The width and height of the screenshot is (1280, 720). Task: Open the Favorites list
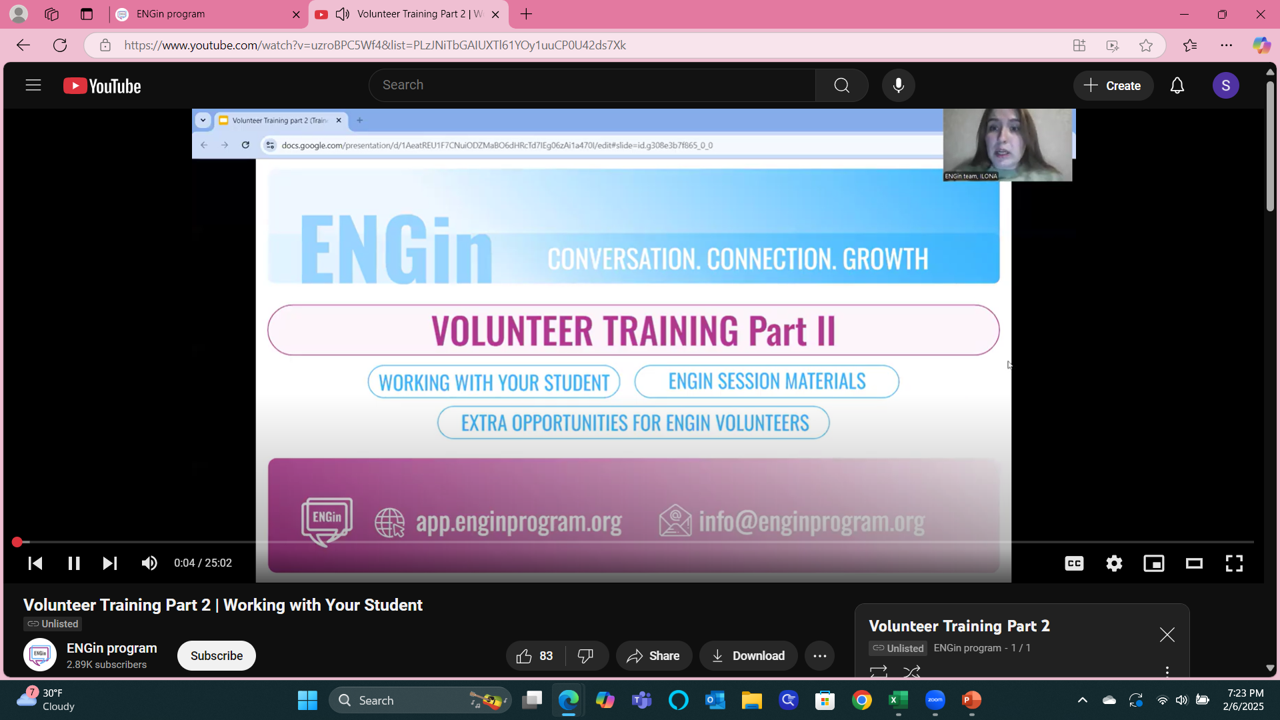pos(1190,45)
